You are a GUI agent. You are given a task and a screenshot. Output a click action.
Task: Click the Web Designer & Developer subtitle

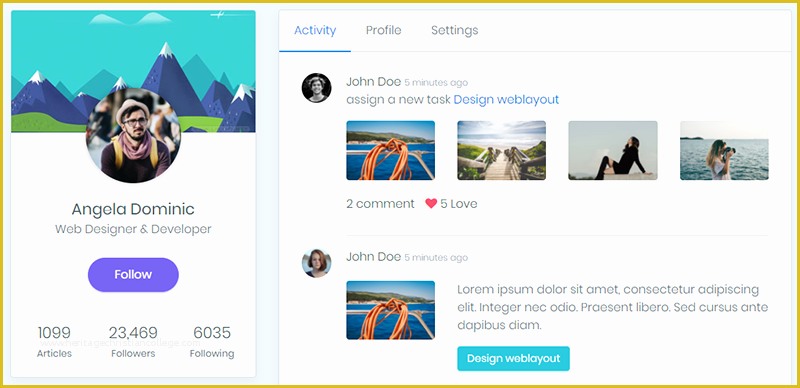[133, 229]
